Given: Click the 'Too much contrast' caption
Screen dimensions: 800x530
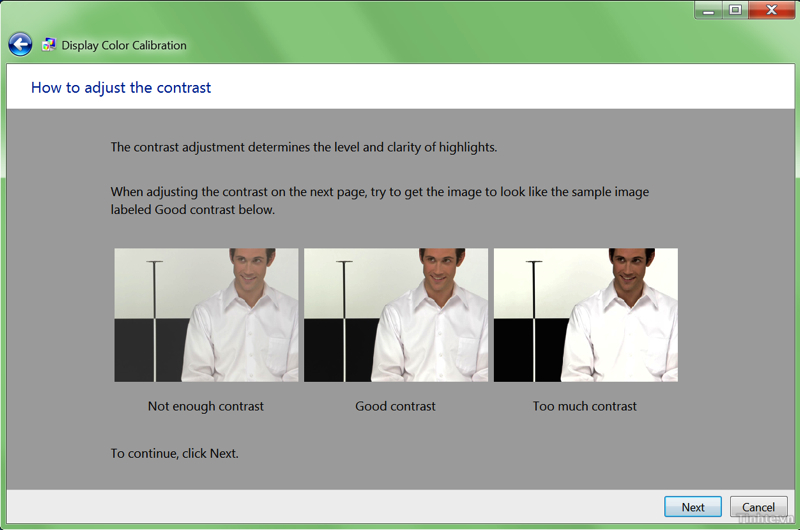Looking at the screenshot, I should 585,406.
